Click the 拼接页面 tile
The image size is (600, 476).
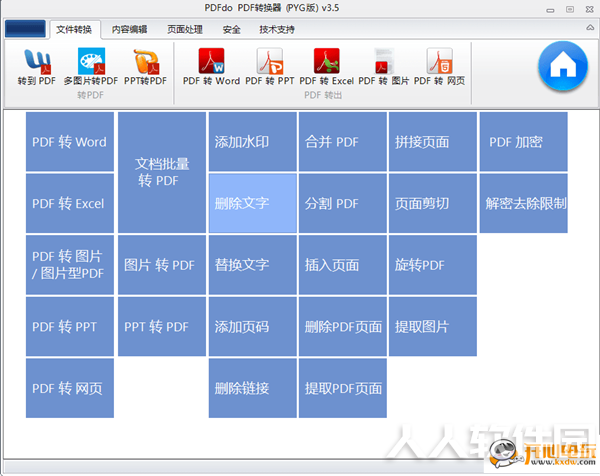[433, 142]
